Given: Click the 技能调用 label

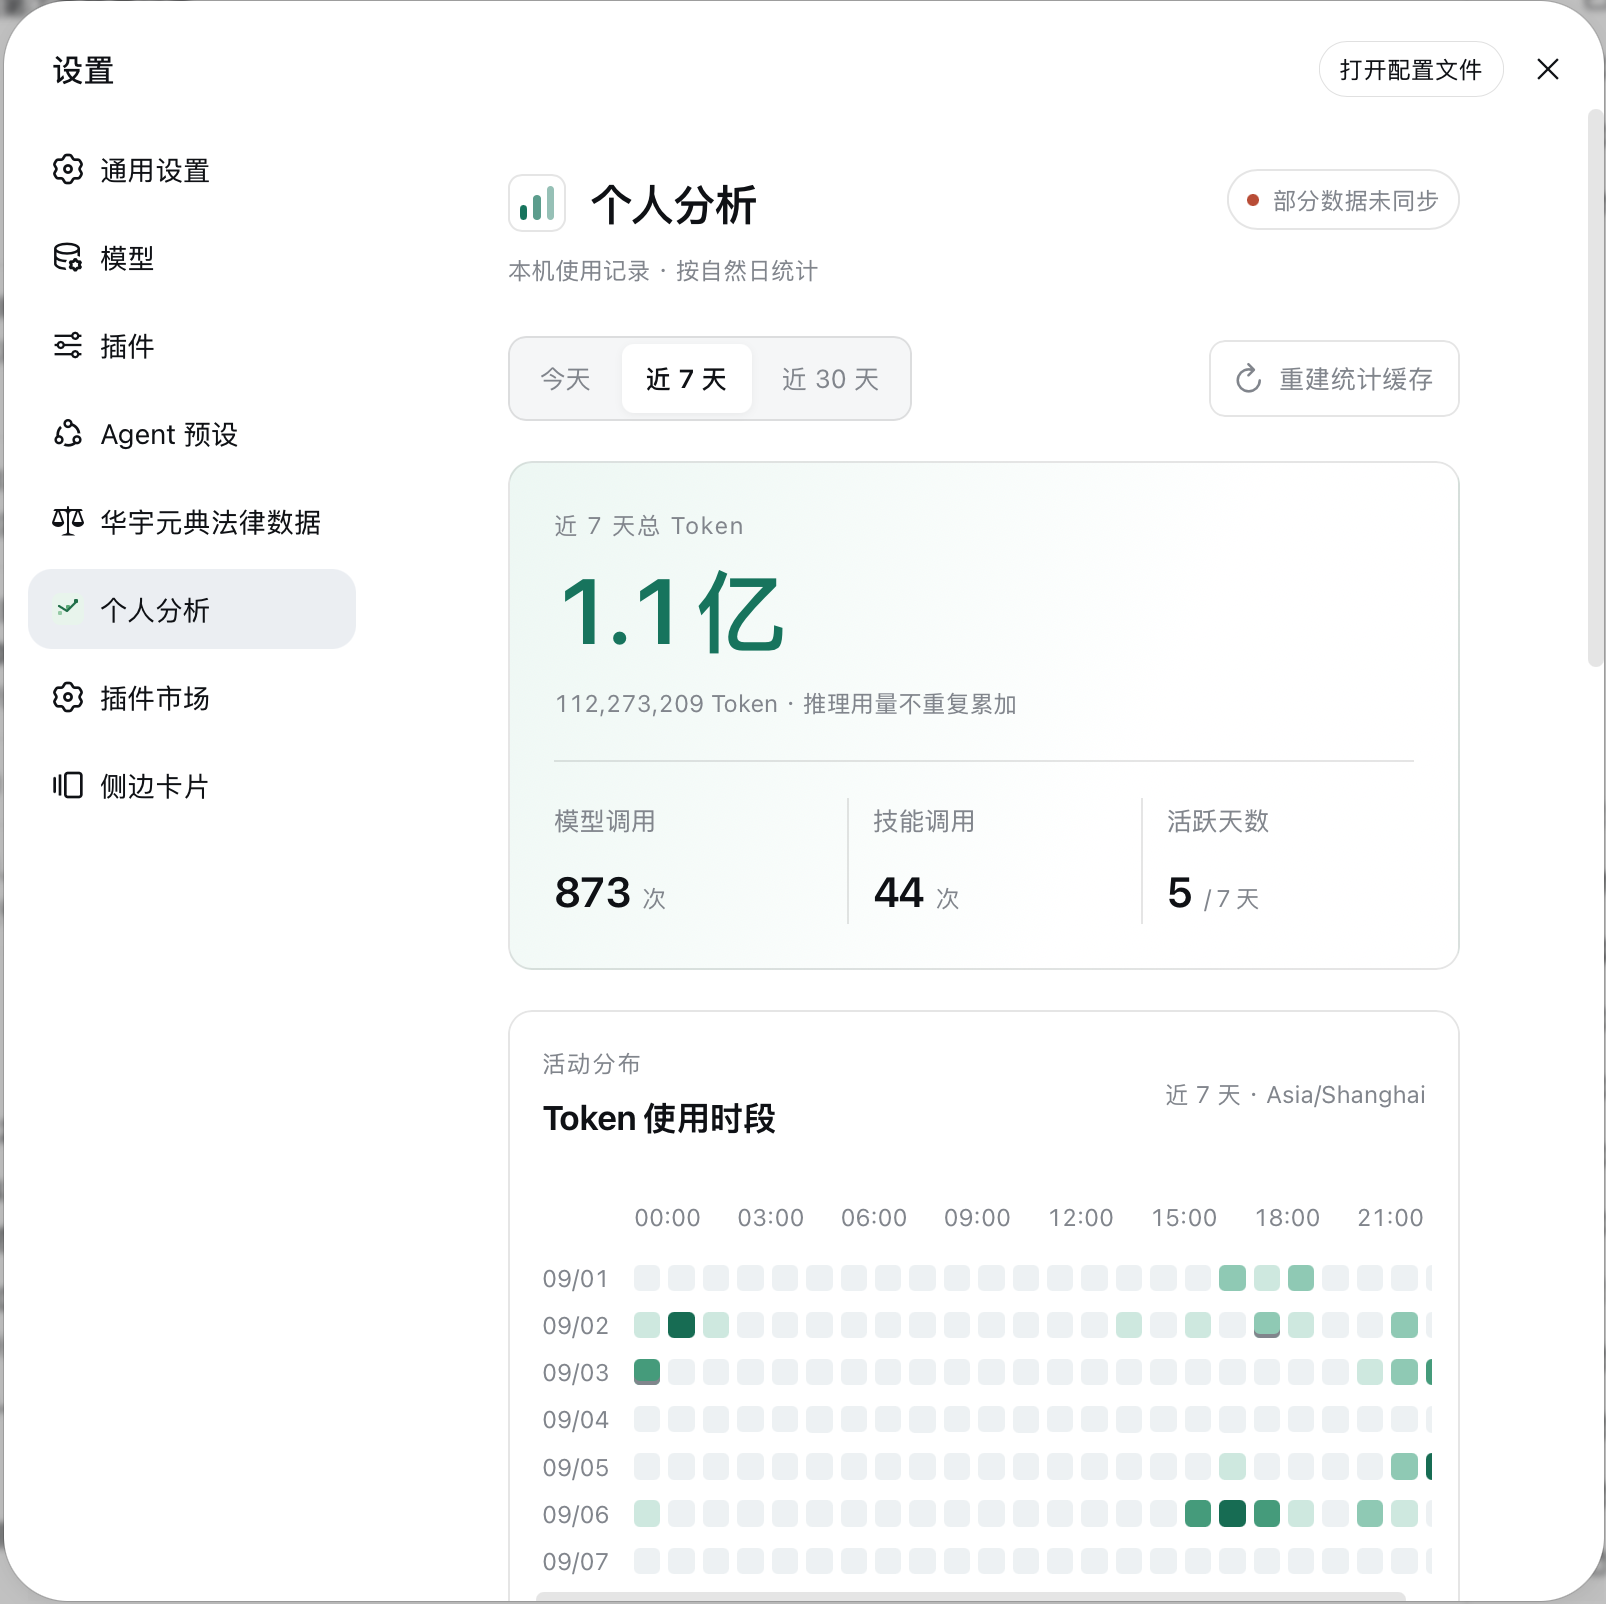Looking at the screenshot, I should 924,821.
